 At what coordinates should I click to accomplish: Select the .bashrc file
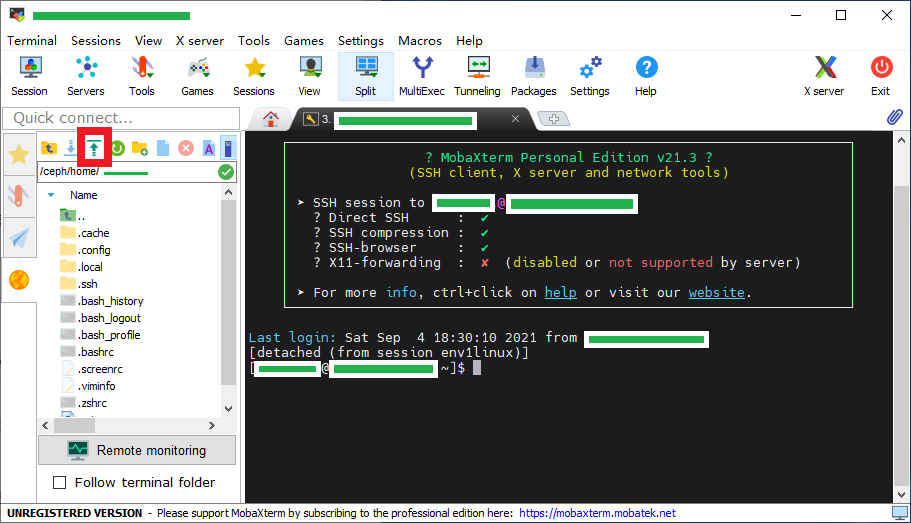pos(87,352)
